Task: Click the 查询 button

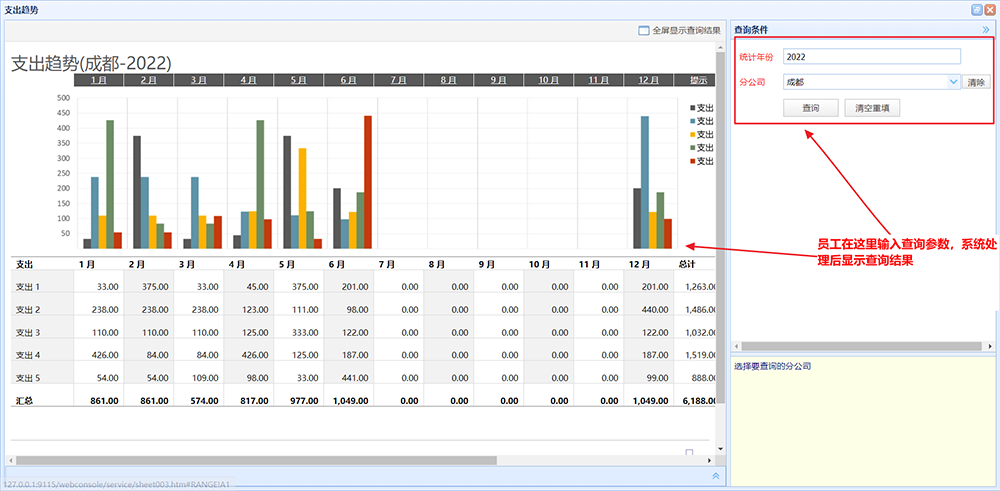Action: [811, 108]
